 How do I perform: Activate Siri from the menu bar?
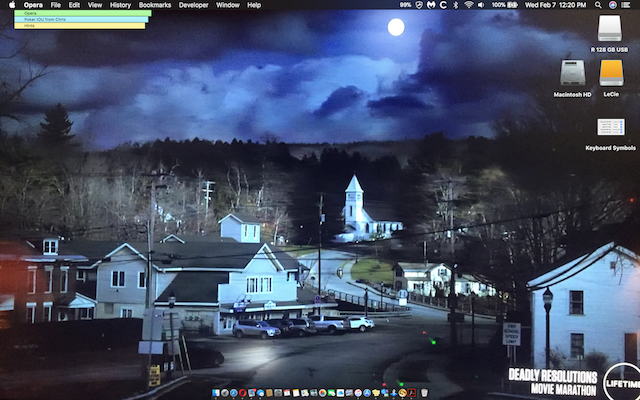click(x=612, y=5)
